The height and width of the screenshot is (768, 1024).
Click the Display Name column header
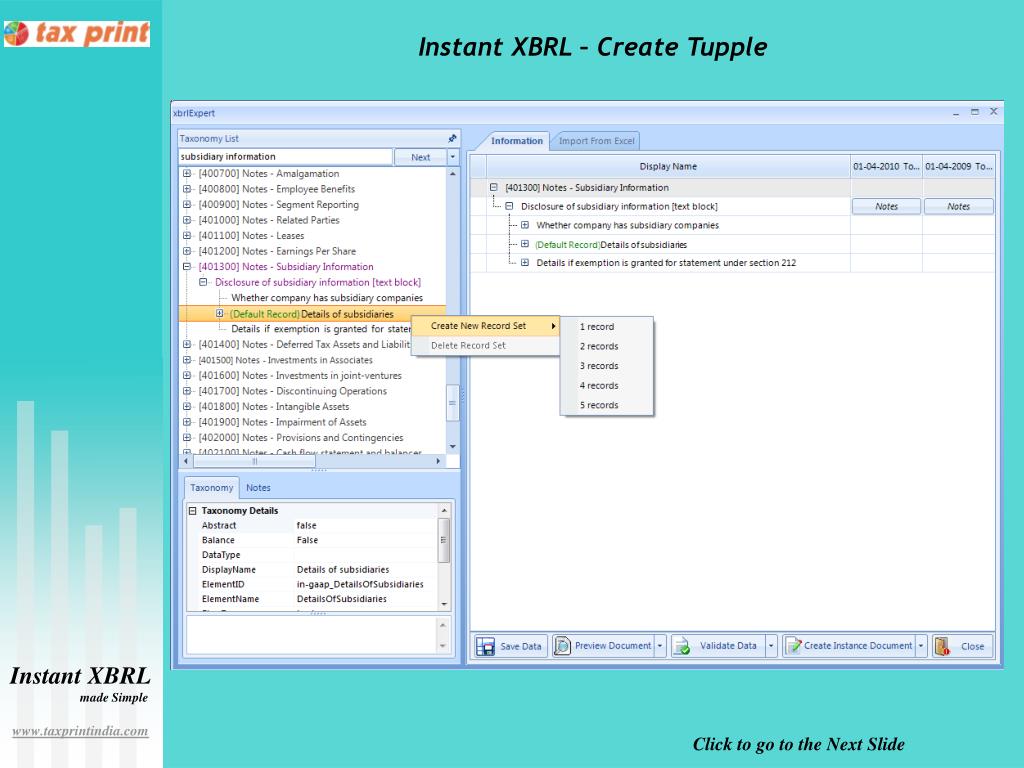pyautogui.click(x=668, y=167)
